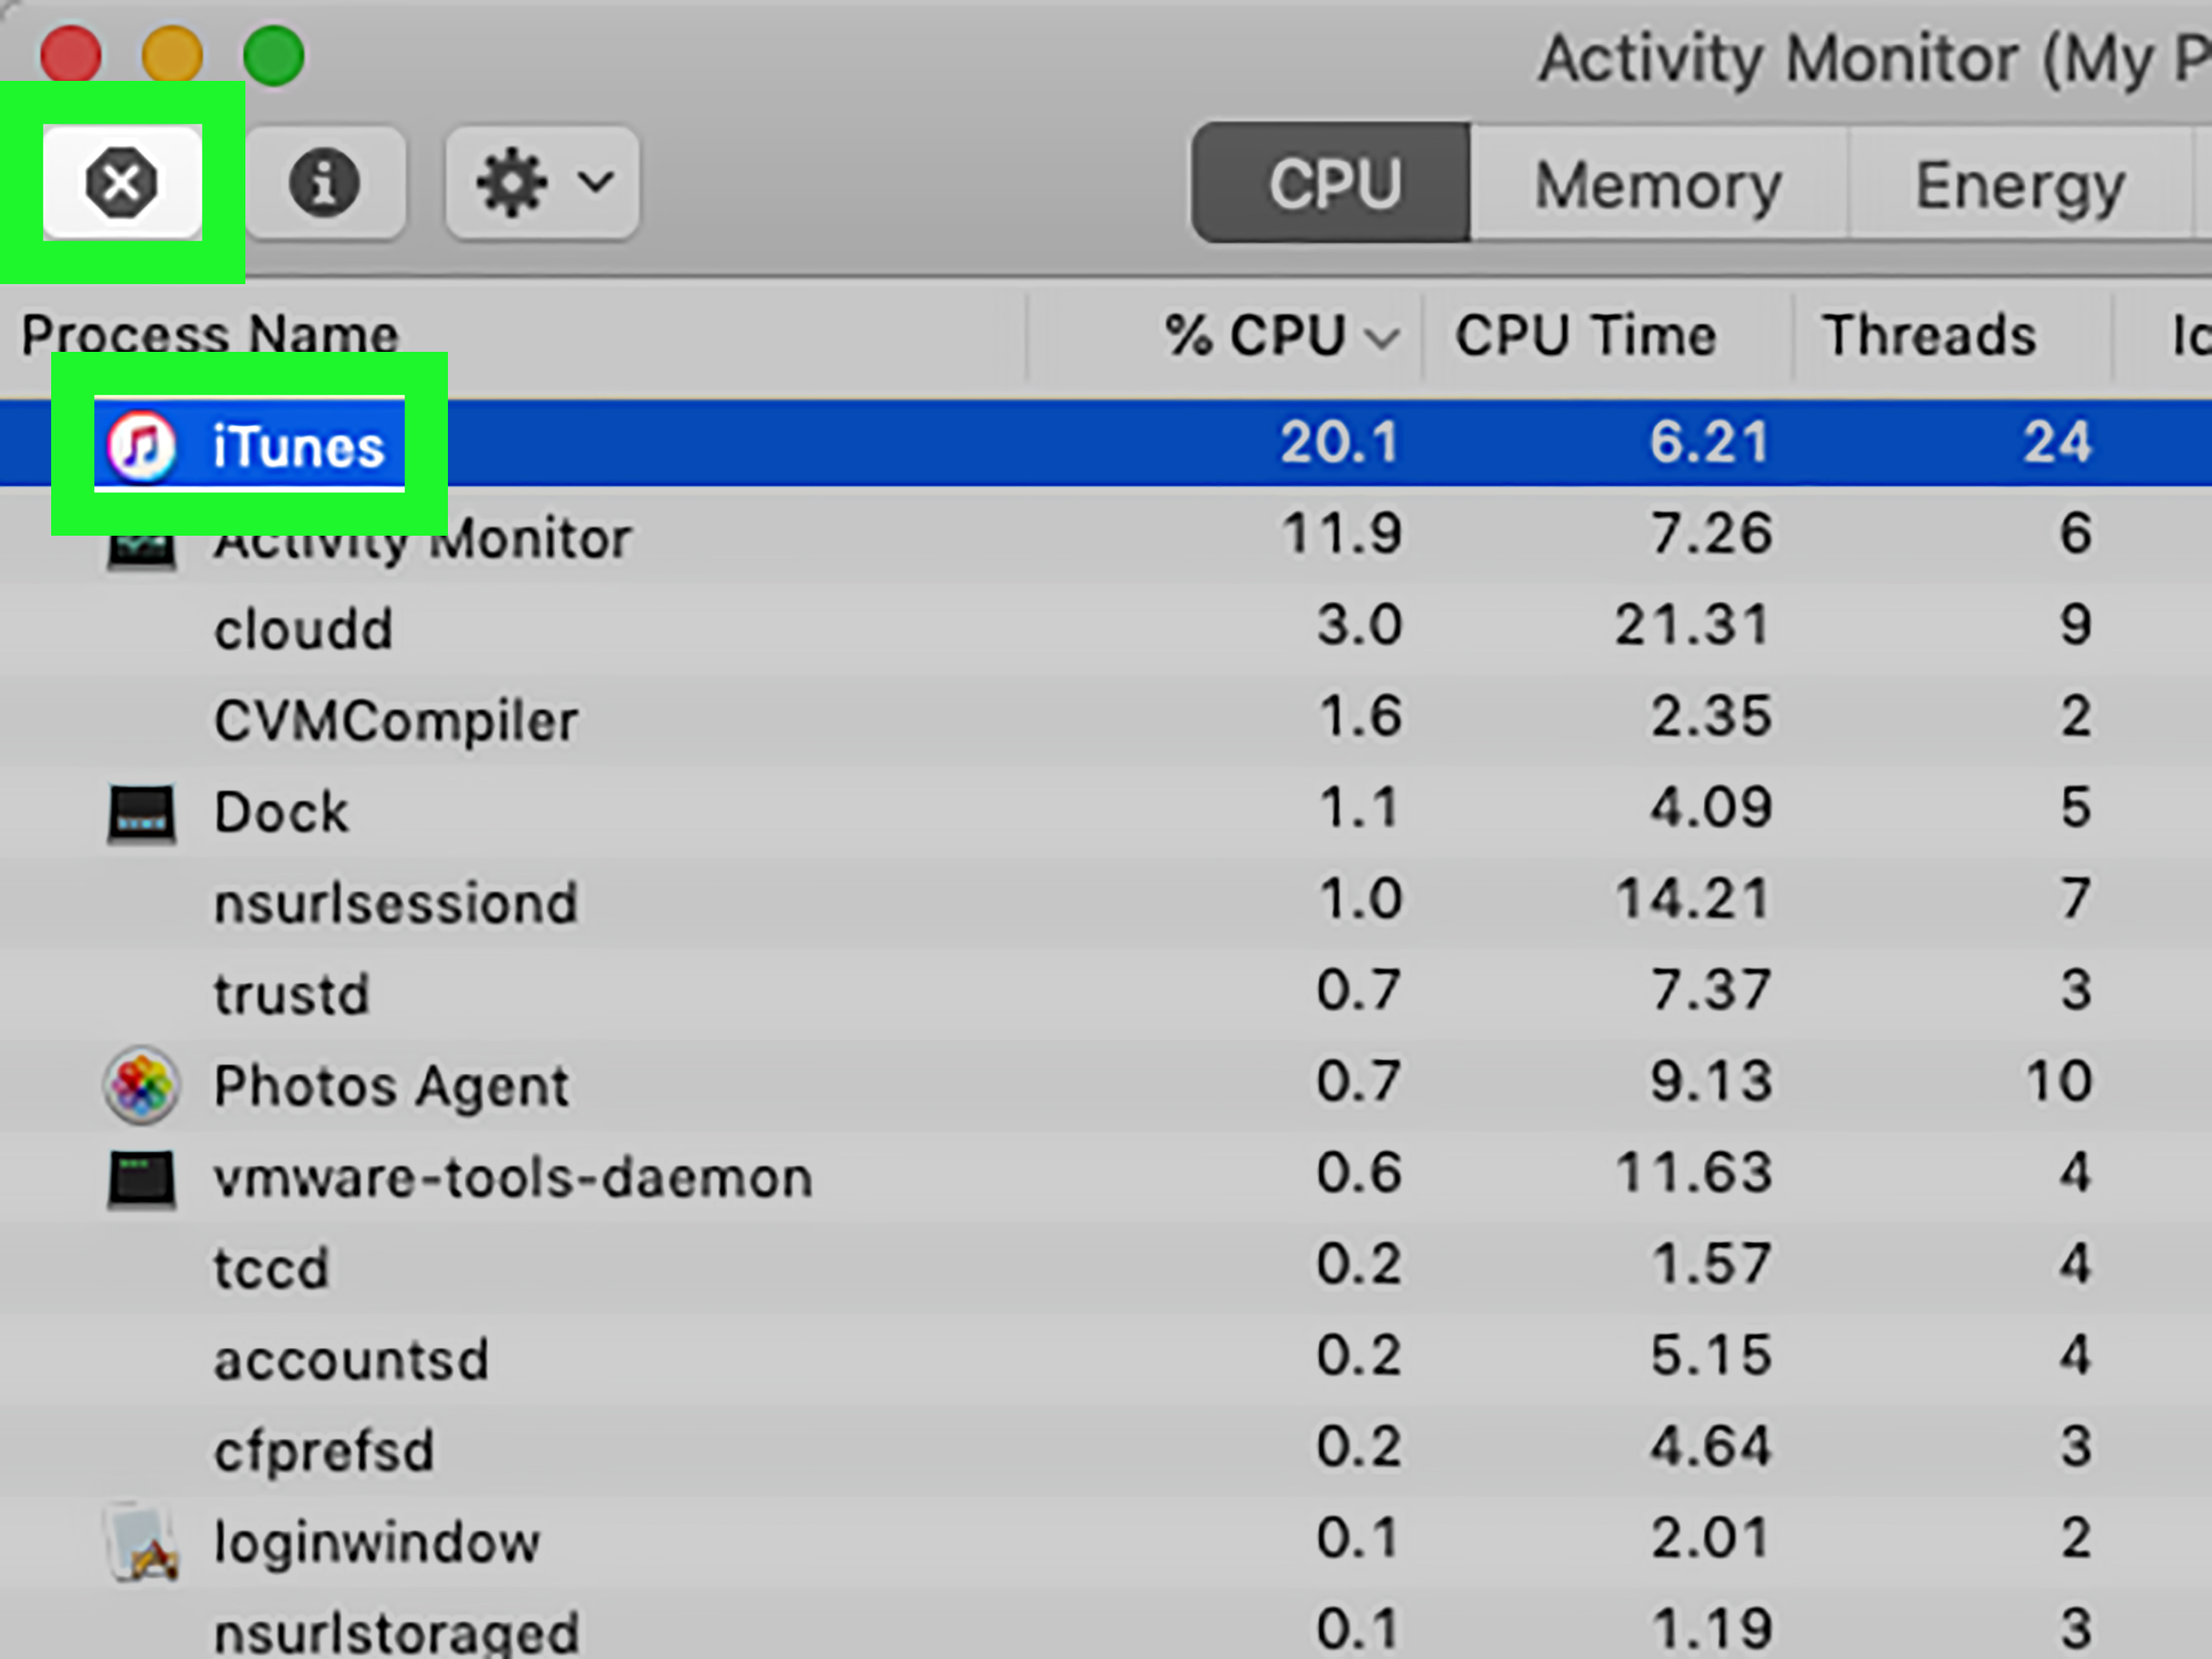2212x1659 pixels.
Task: Sort by Threads column
Action: 1929,335
